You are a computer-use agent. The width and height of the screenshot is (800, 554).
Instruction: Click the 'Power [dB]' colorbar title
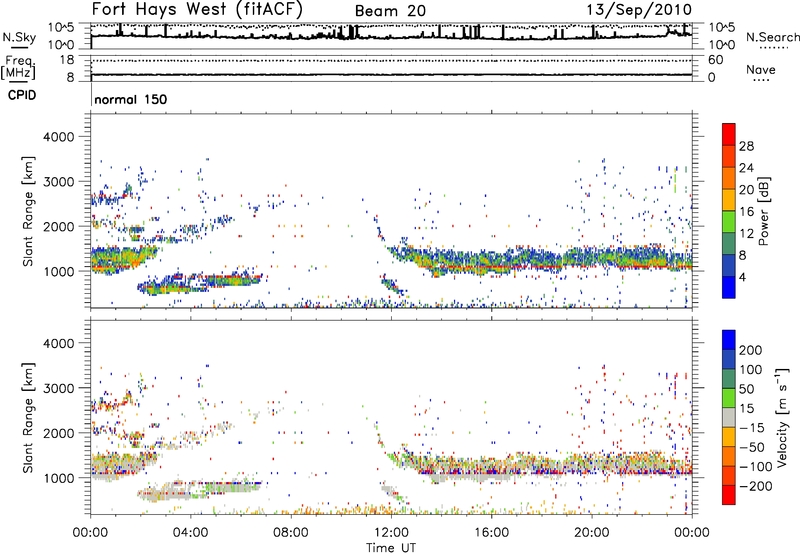click(763, 211)
